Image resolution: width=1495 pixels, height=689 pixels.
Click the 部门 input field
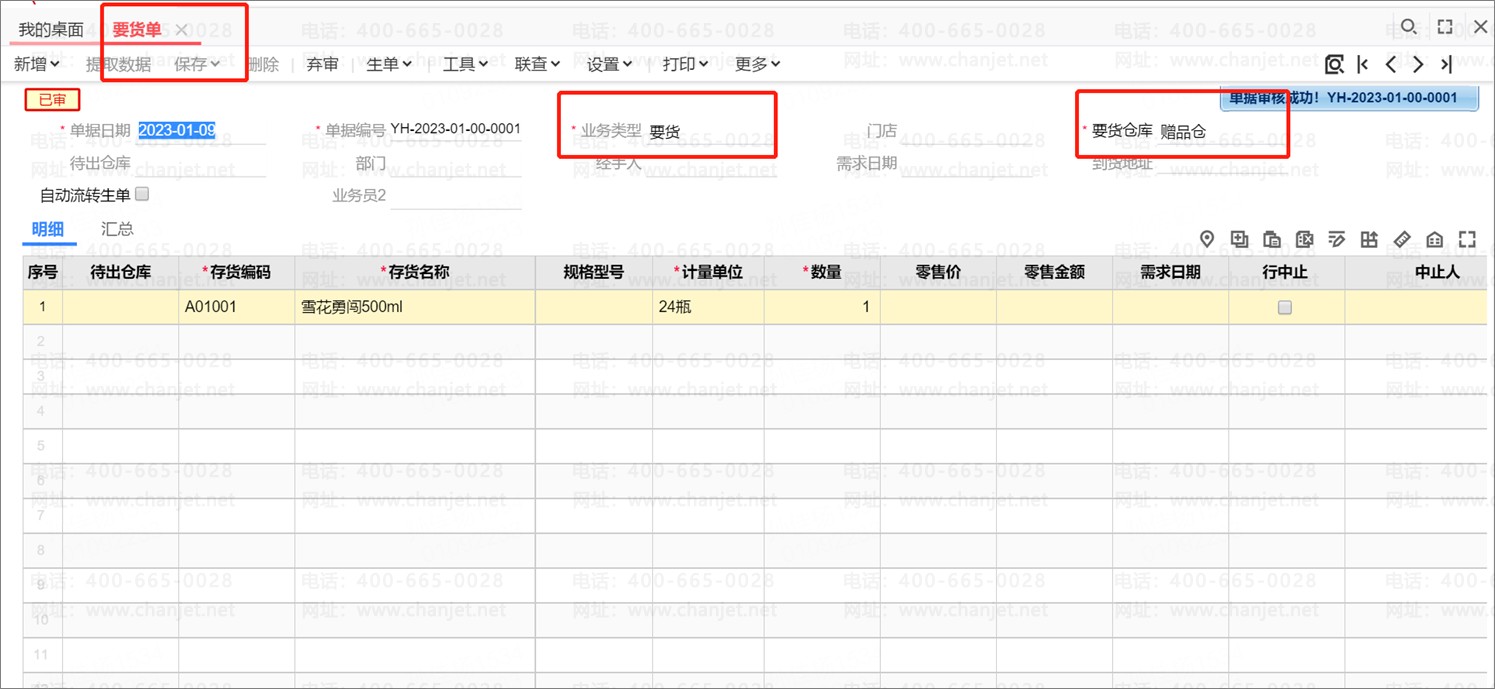point(456,163)
